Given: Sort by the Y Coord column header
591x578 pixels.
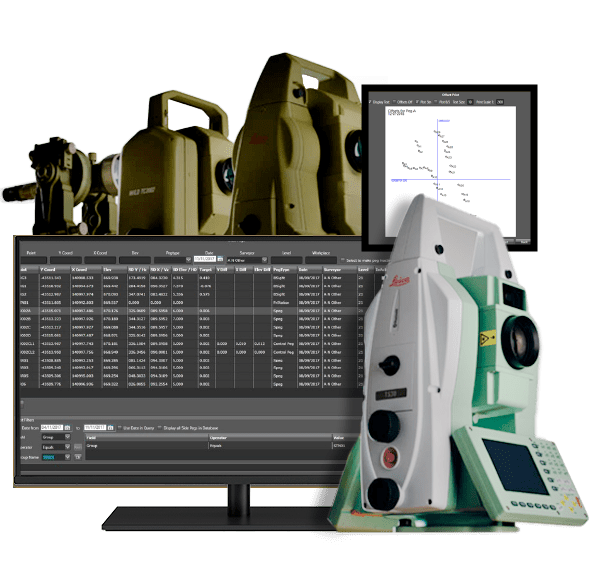Looking at the screenshot, I should (x=55, y=270).
